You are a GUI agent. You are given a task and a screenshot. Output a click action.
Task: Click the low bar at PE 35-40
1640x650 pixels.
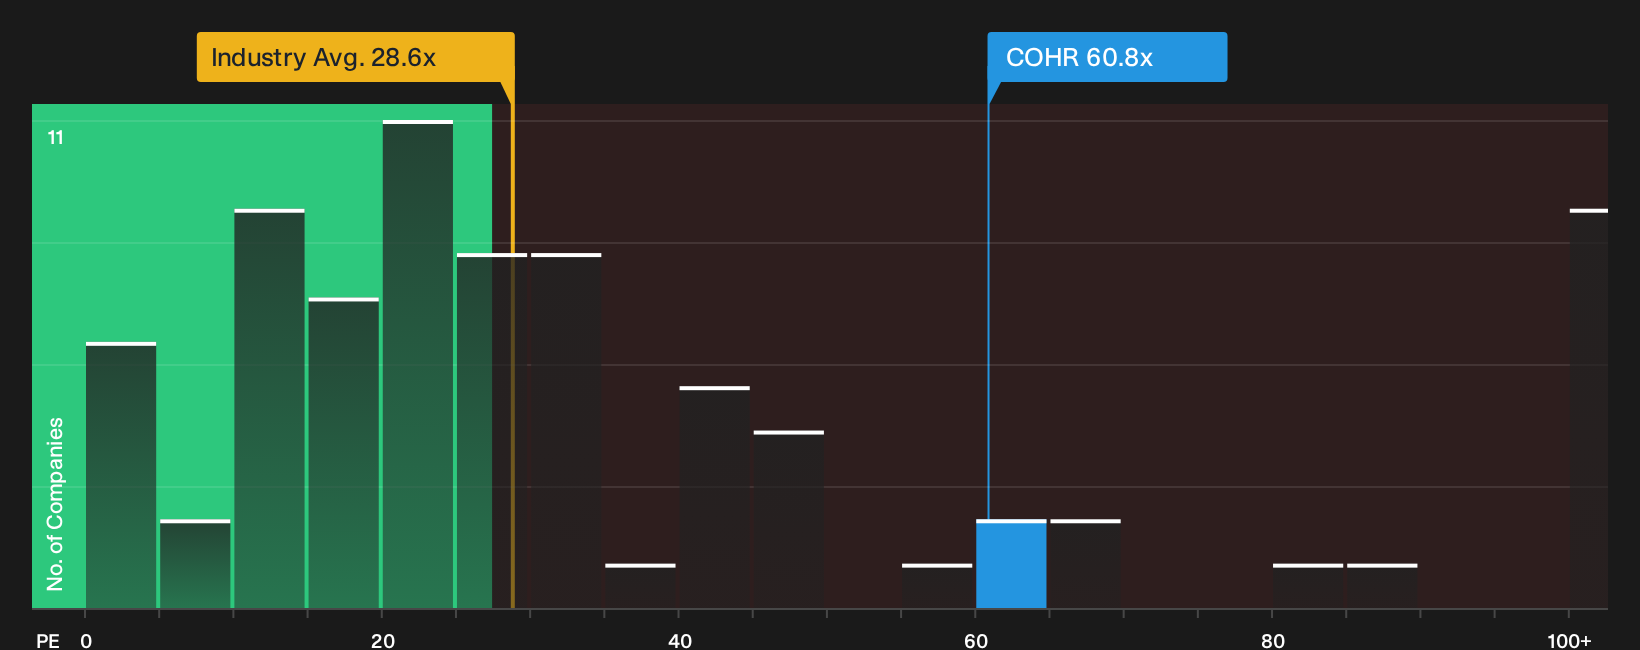[x=640, y=586]
